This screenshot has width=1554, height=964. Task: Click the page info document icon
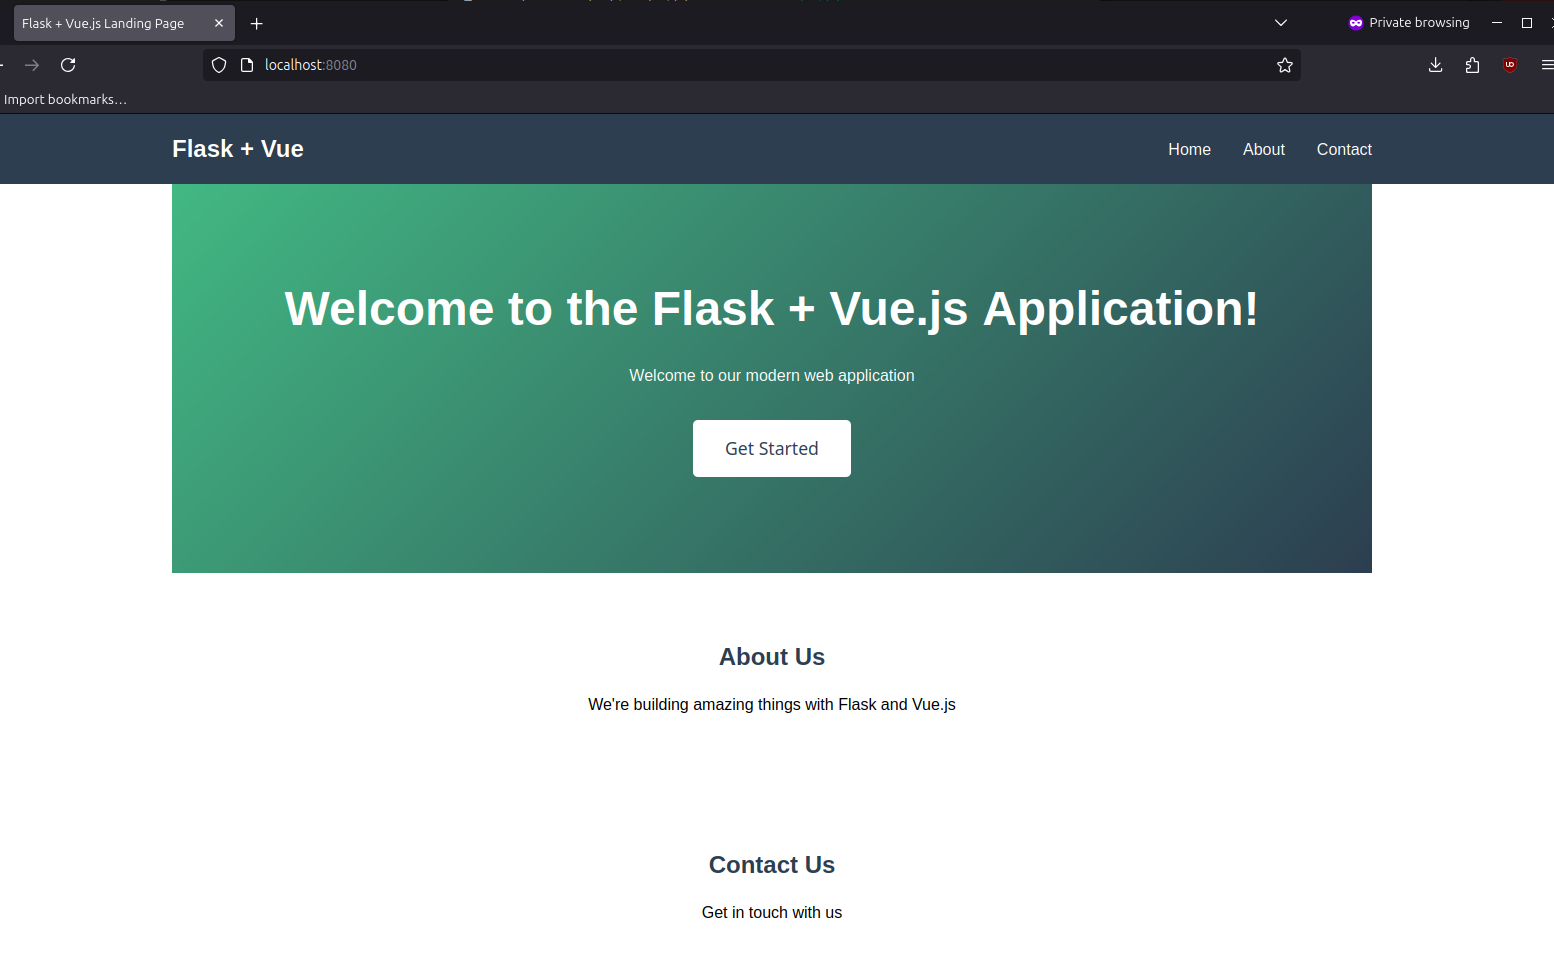click(247, 65)
